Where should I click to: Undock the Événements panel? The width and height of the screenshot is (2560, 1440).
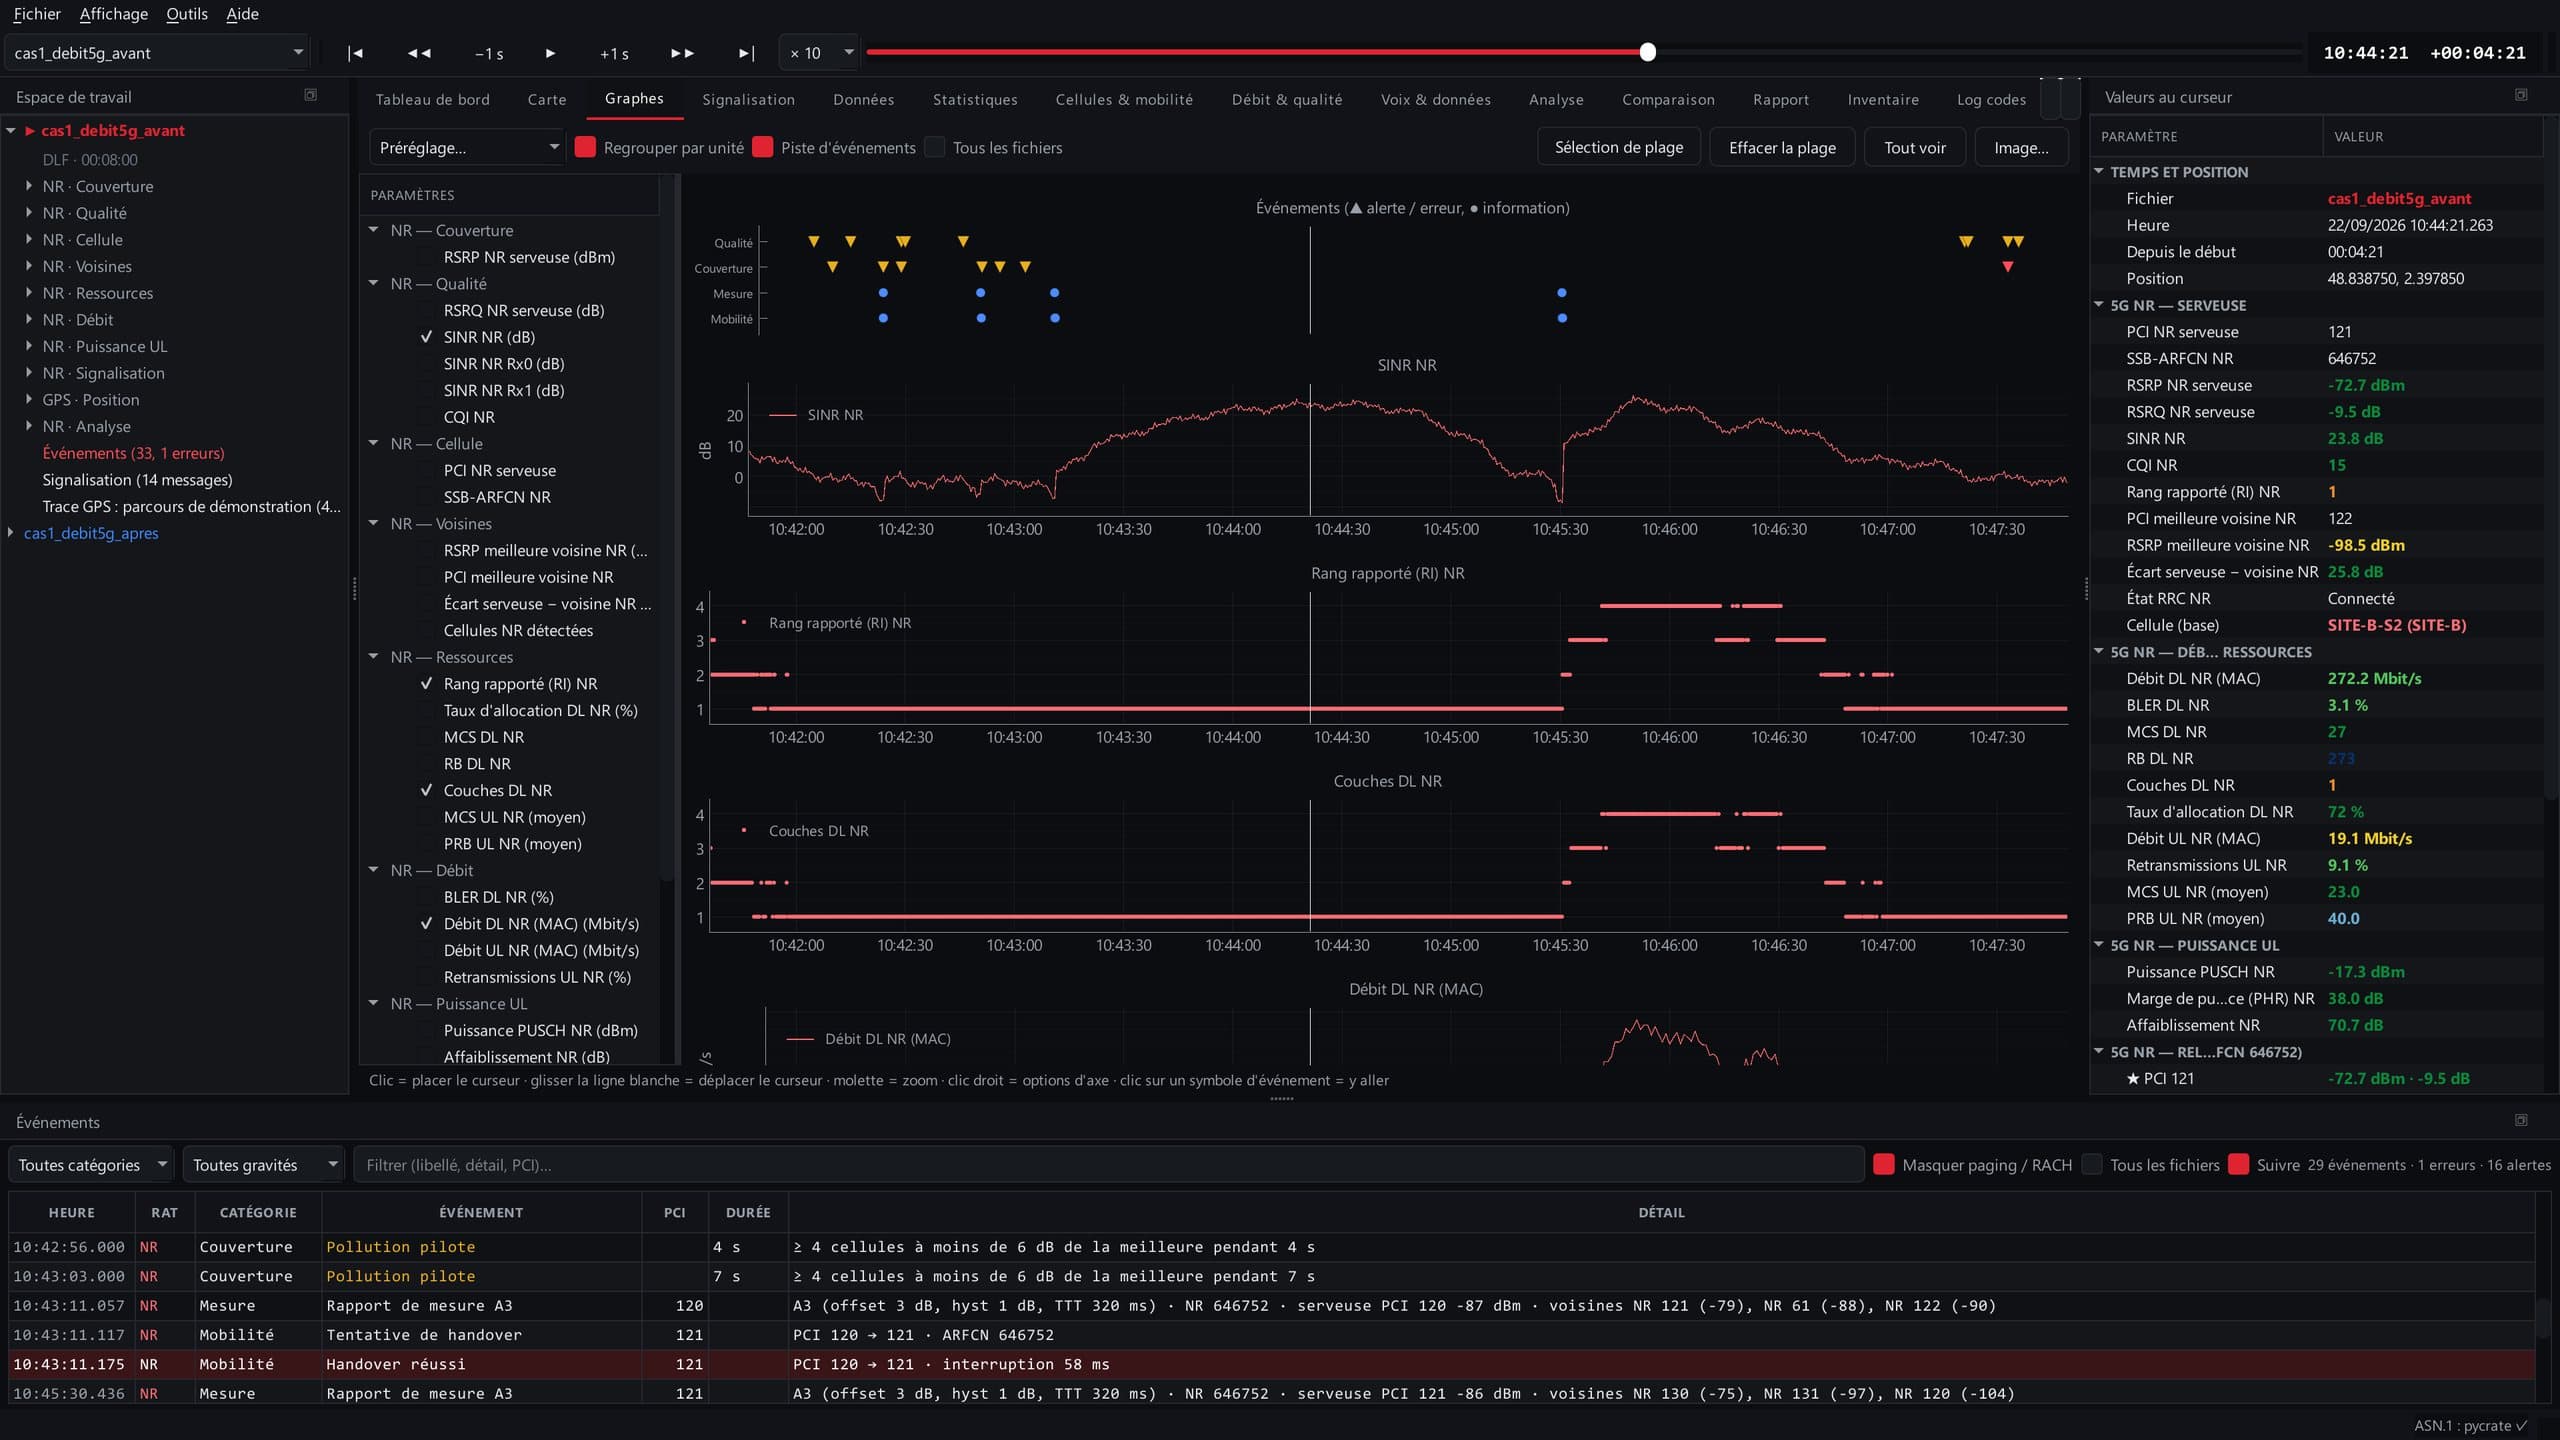click(x=2521, y=1120)
